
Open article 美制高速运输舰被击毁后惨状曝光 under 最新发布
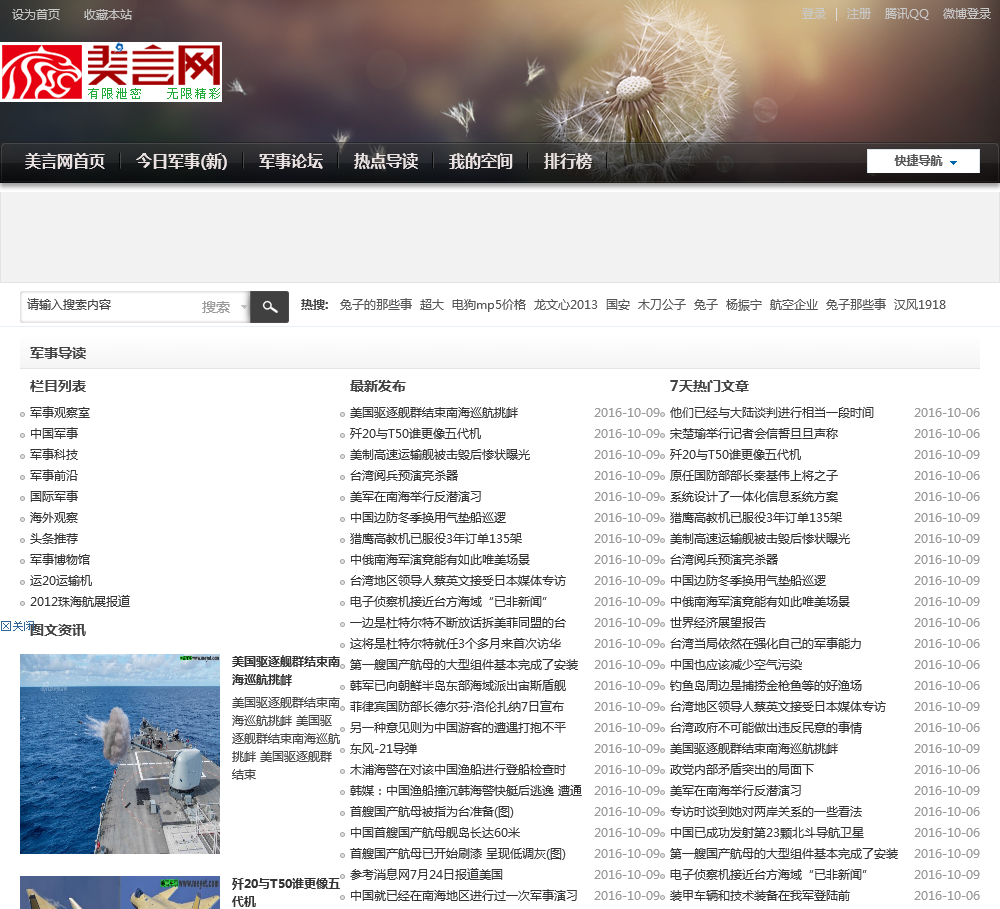click(440, 455)
